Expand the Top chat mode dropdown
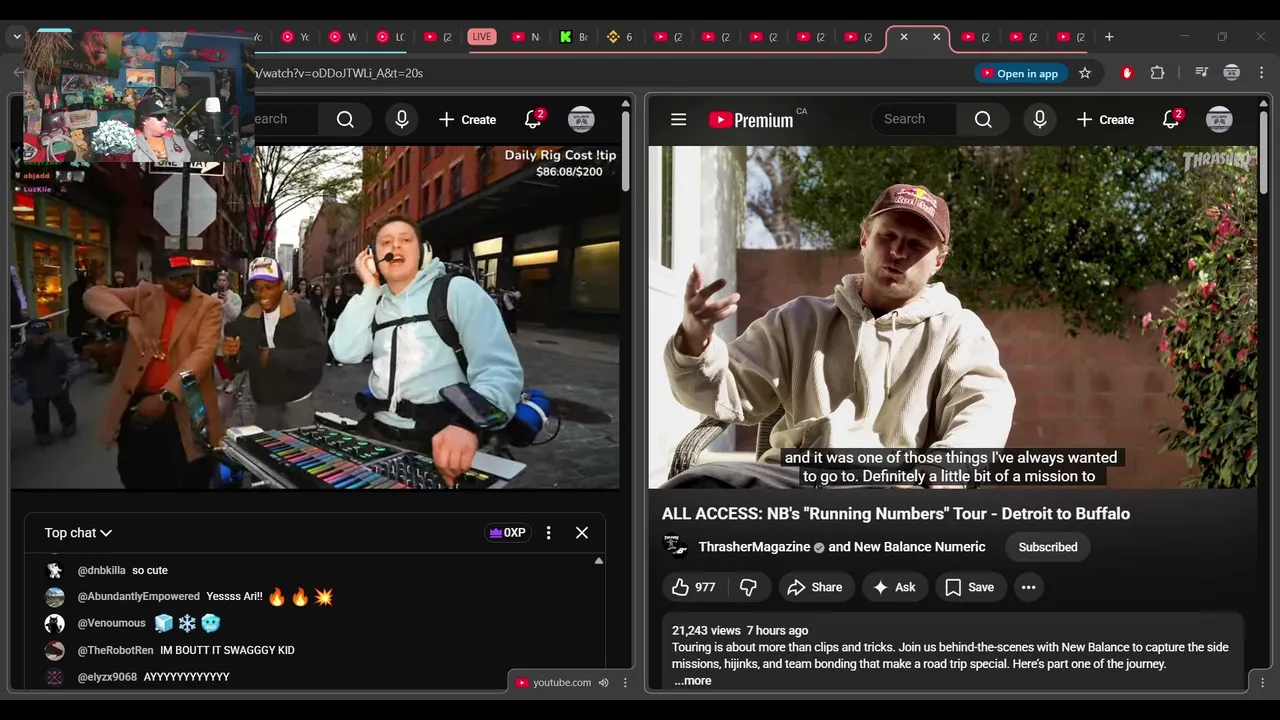Image resolution: width=1280 pixels, height=720 pixels. tap(78, 533)
